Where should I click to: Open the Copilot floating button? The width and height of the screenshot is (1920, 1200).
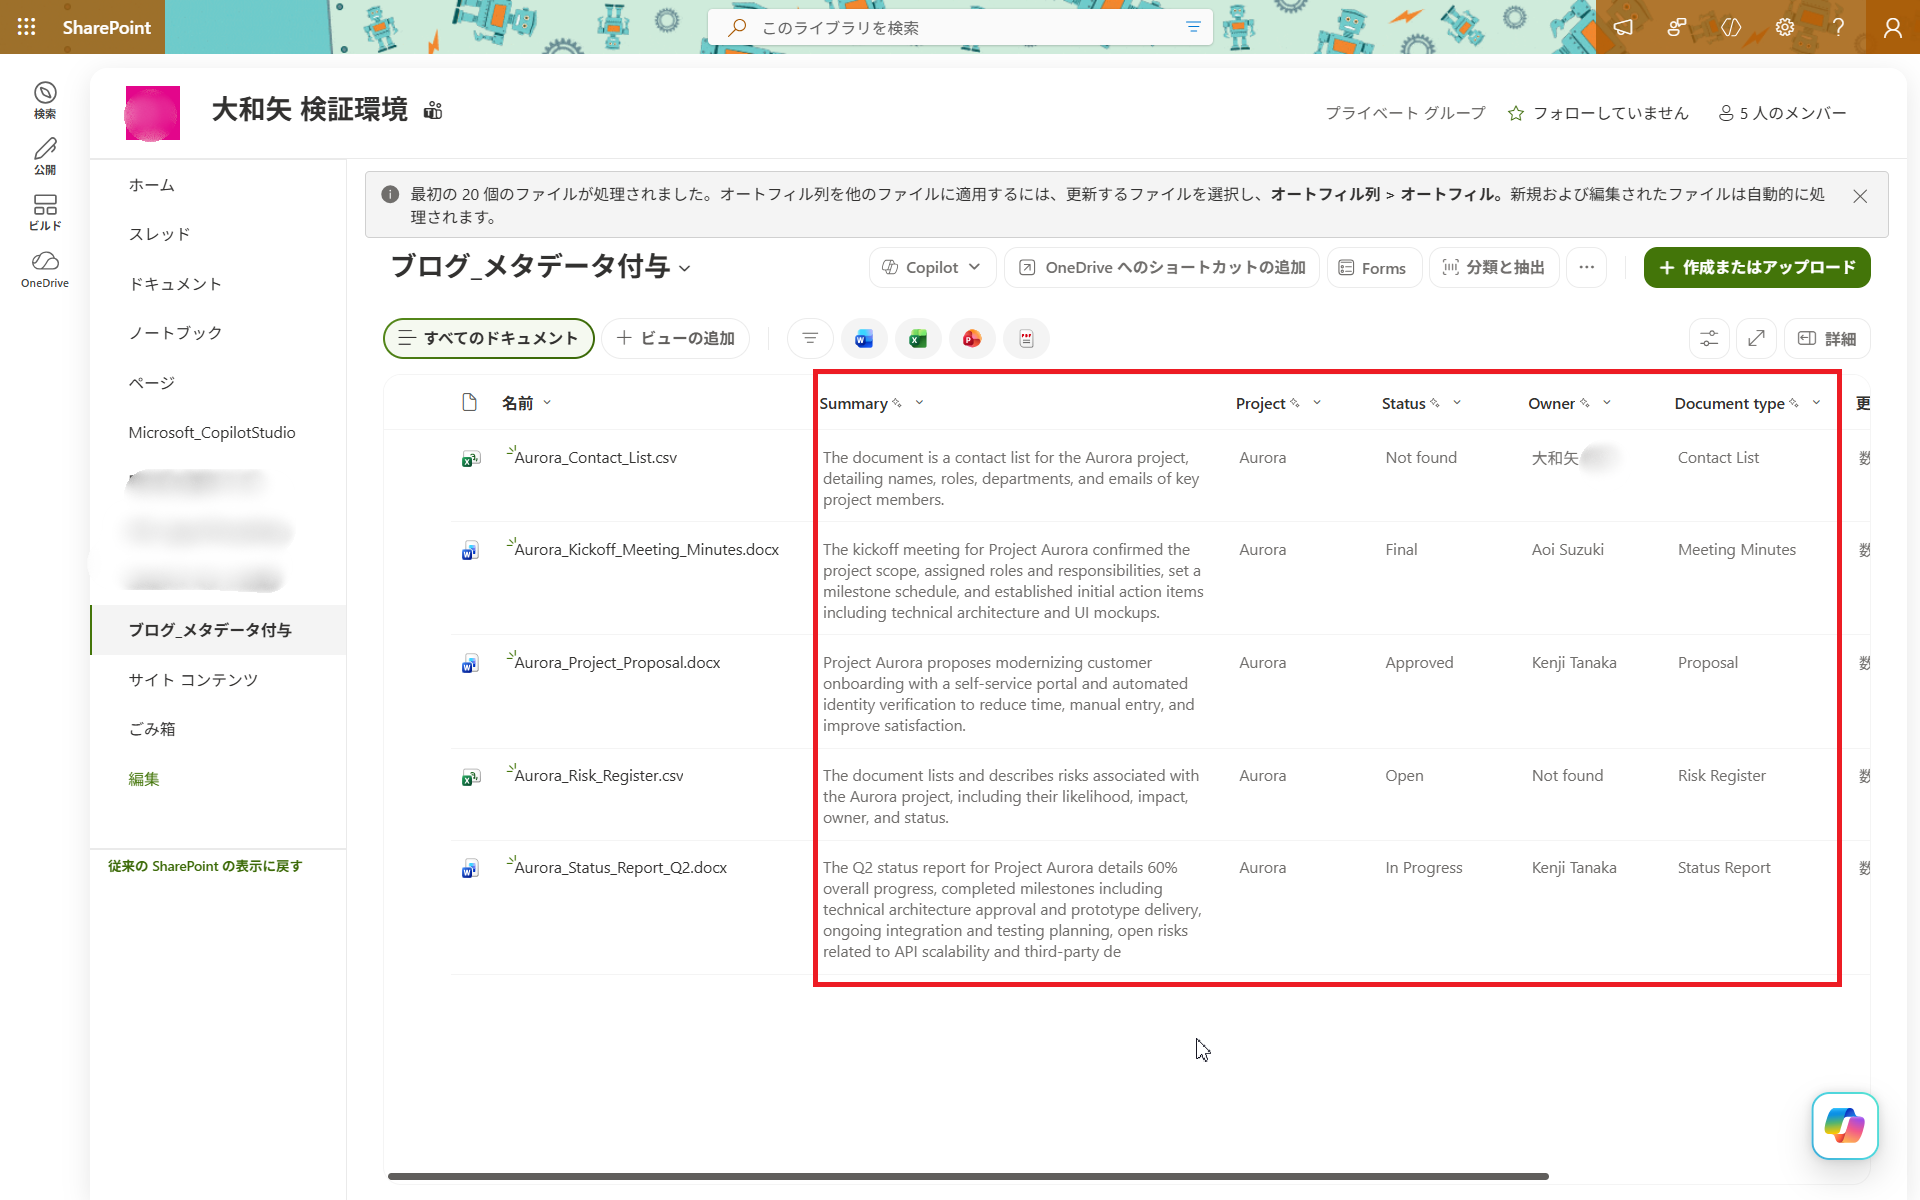1844,1125
